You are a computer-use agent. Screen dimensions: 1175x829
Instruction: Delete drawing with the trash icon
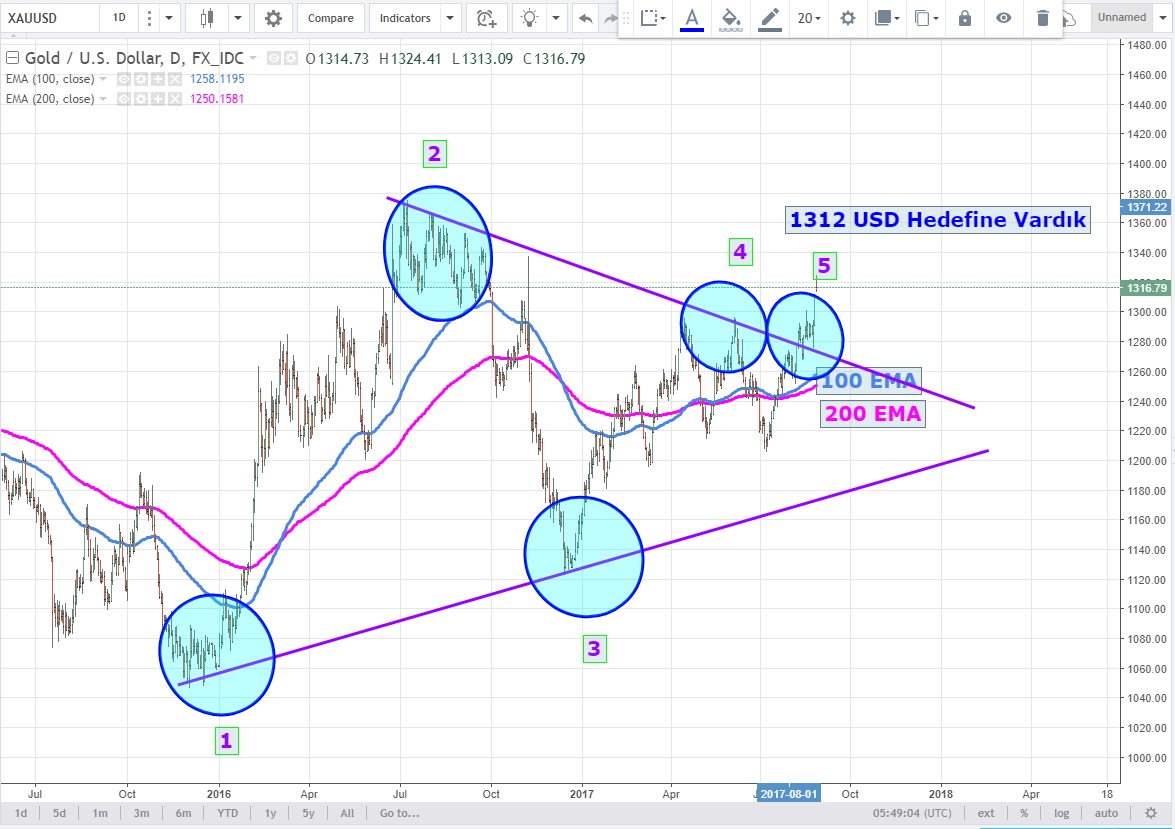[x=1043, y=18]
